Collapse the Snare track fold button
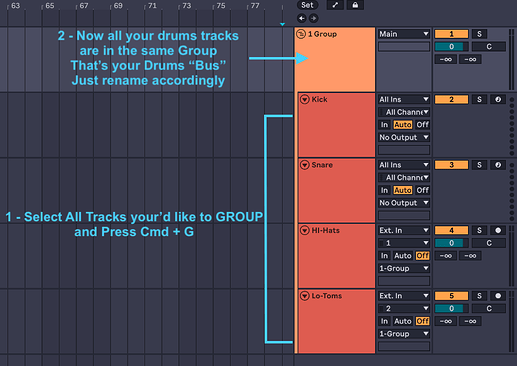Viewport: 517px width, 366px height. 305,165
